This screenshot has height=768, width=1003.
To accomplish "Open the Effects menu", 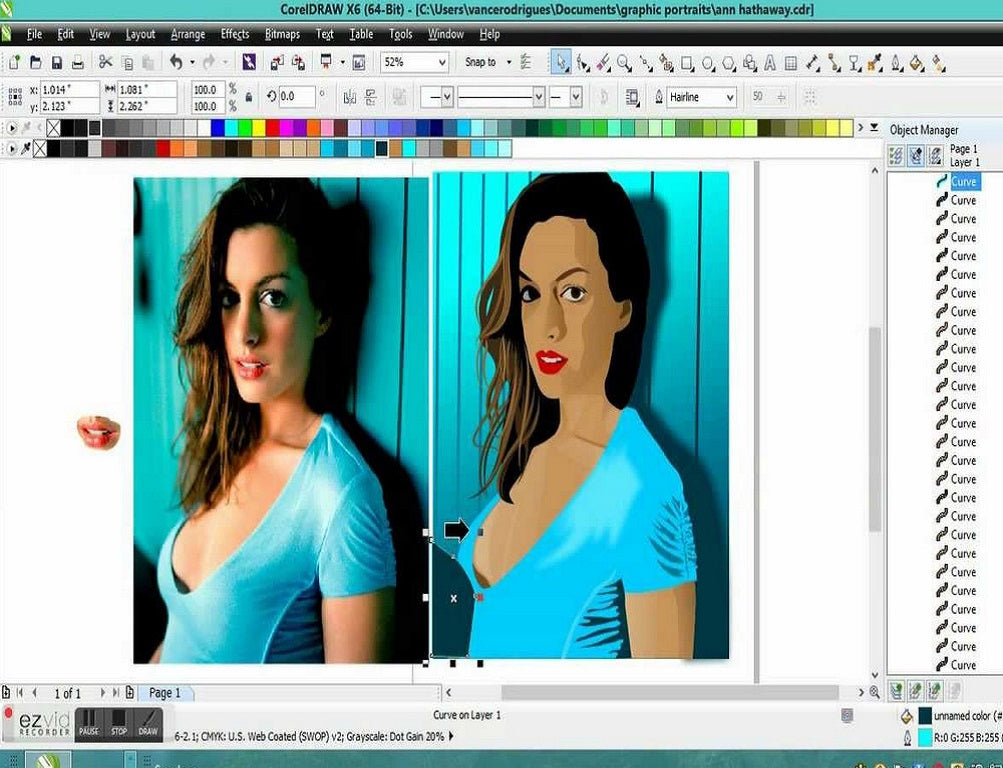I will coord(235,34).
